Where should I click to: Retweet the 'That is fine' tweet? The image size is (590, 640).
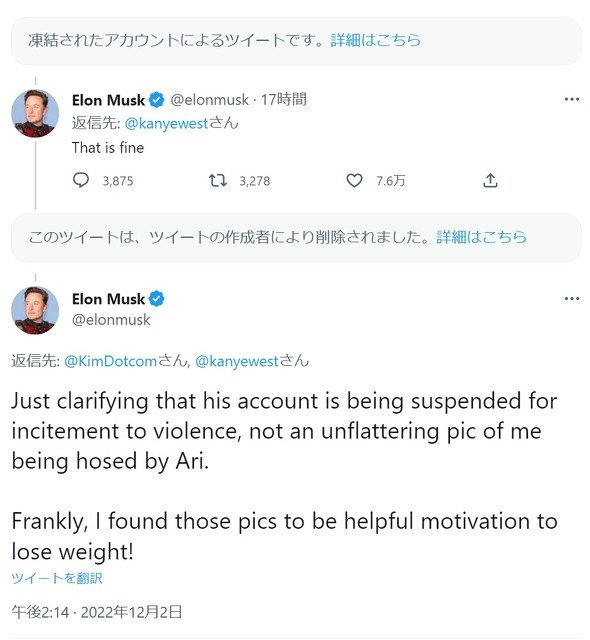tap(217, 180)
